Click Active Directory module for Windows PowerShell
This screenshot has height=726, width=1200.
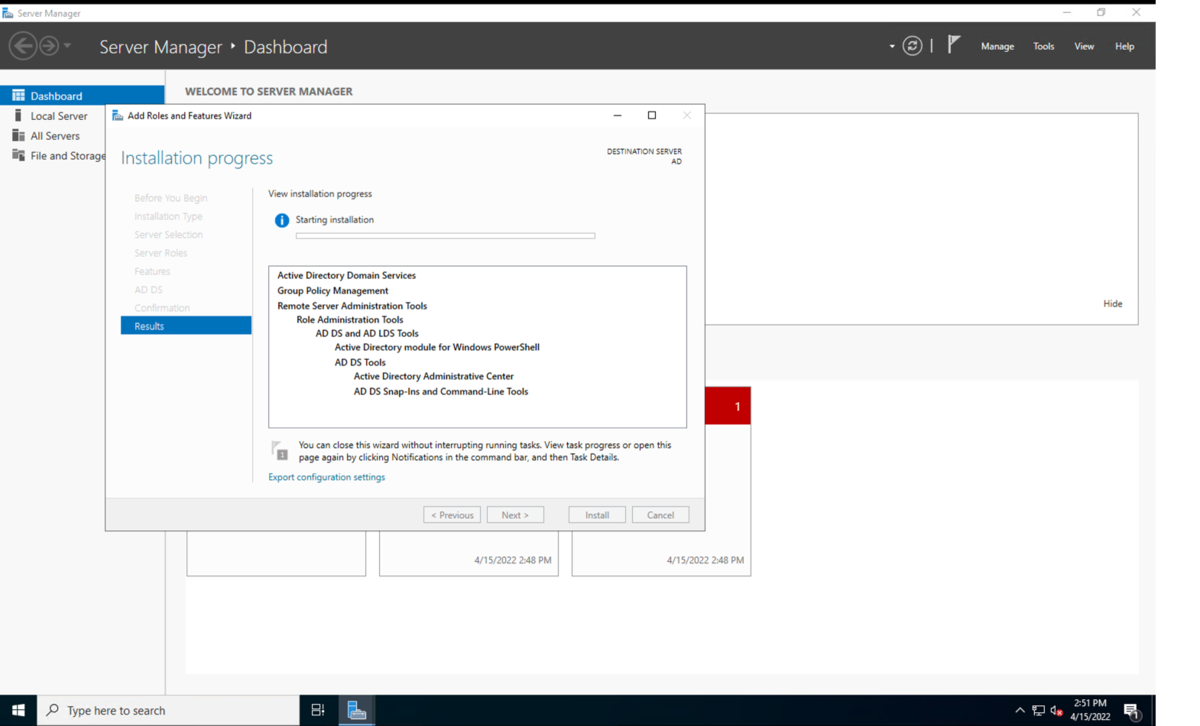(437, 348)
